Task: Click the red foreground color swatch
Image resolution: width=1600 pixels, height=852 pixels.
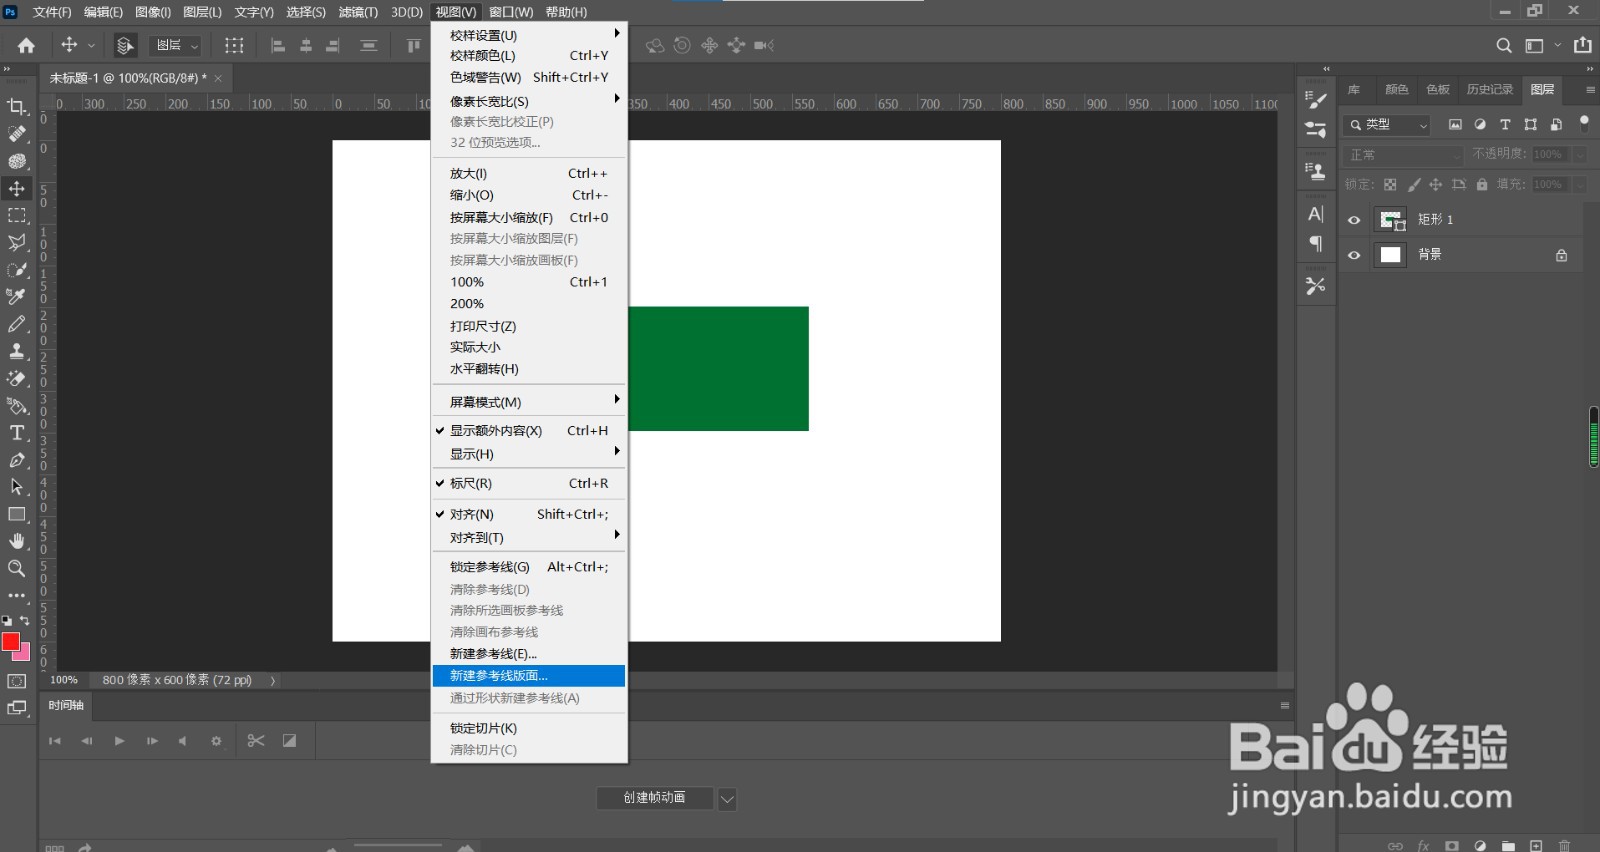Action: tap(10, 641)
